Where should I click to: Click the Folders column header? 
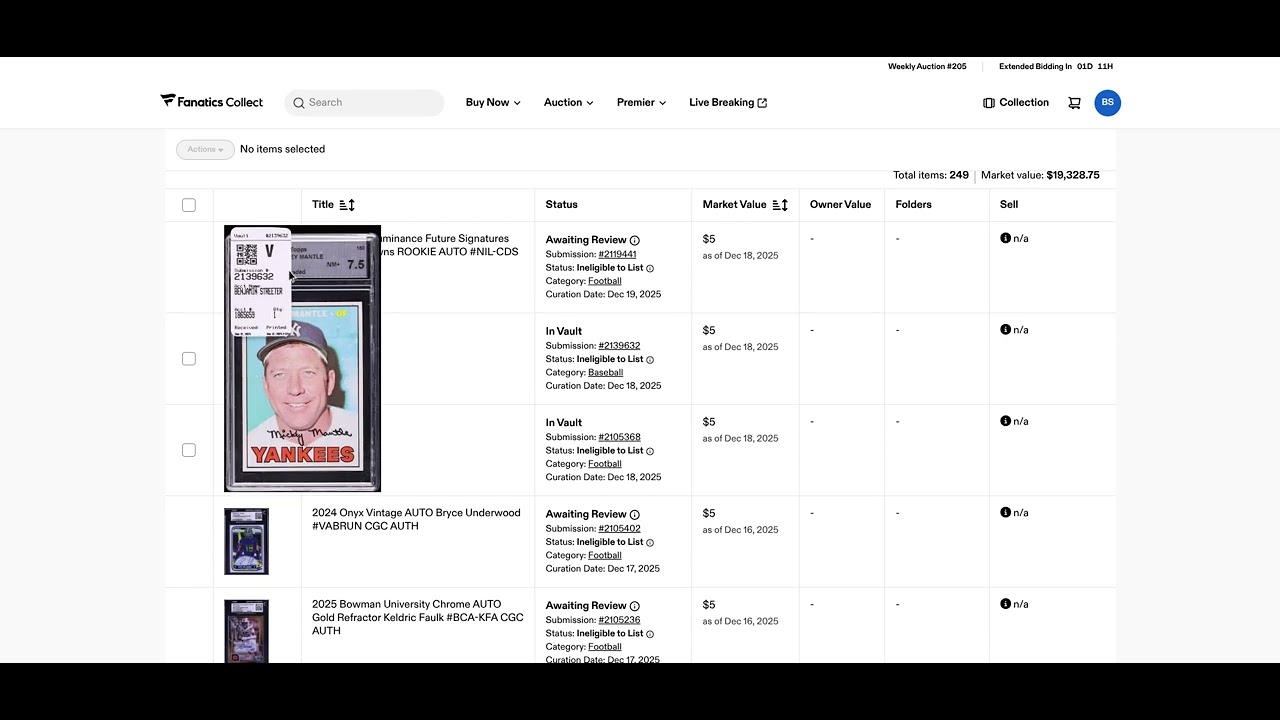913,205
